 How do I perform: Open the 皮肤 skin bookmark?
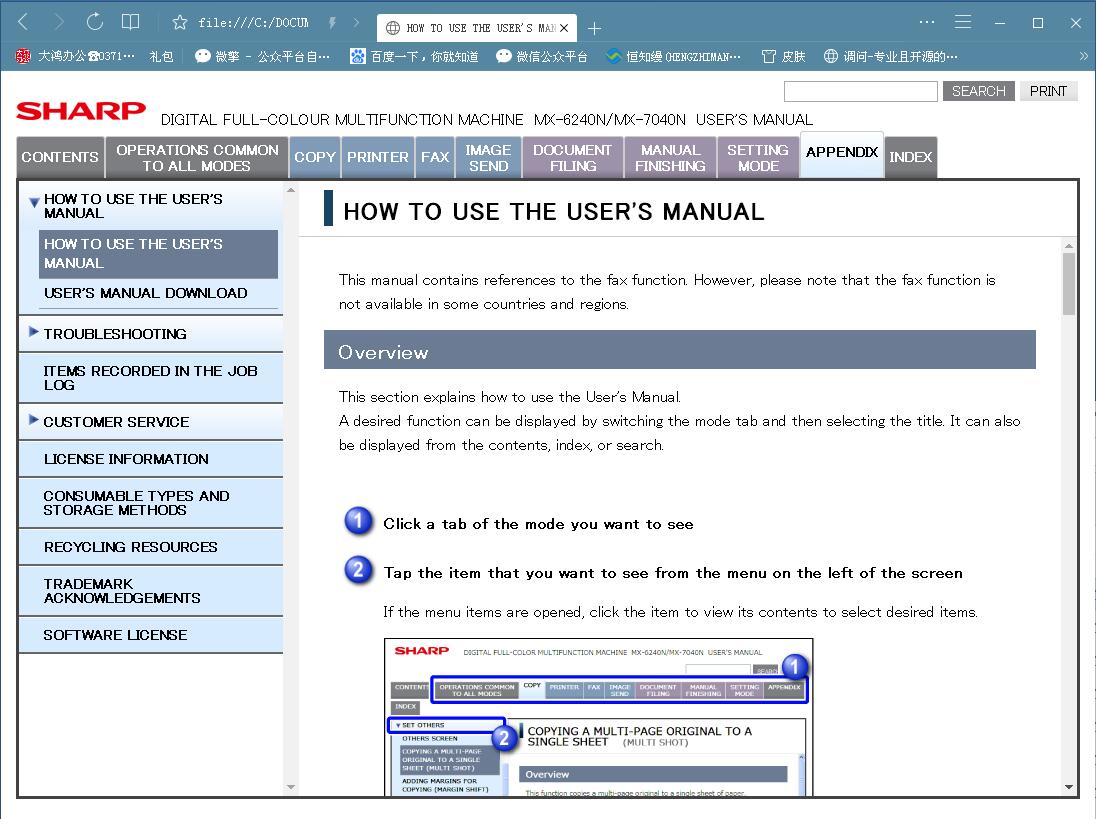click(784, 56)
